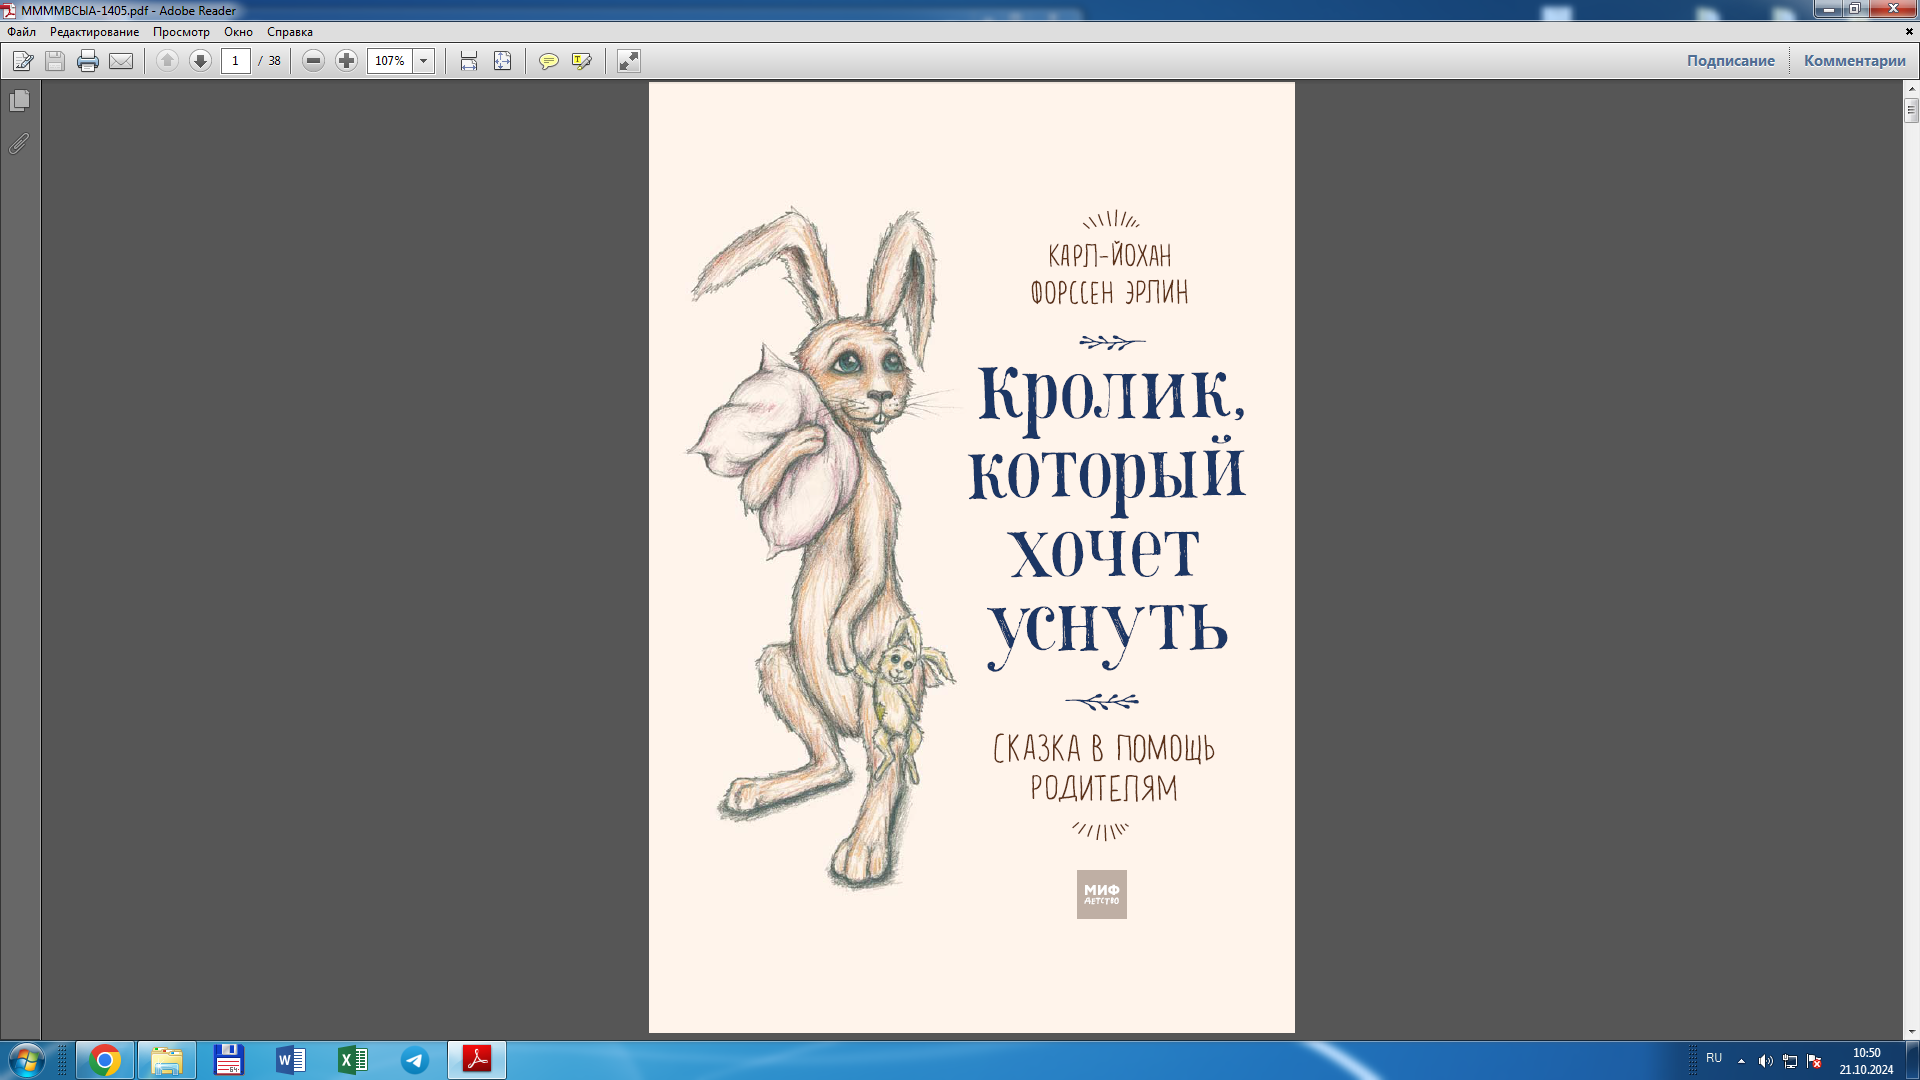Open a sticky note comment
This screenshot has height=1080, width=1920.
point(549,61)
